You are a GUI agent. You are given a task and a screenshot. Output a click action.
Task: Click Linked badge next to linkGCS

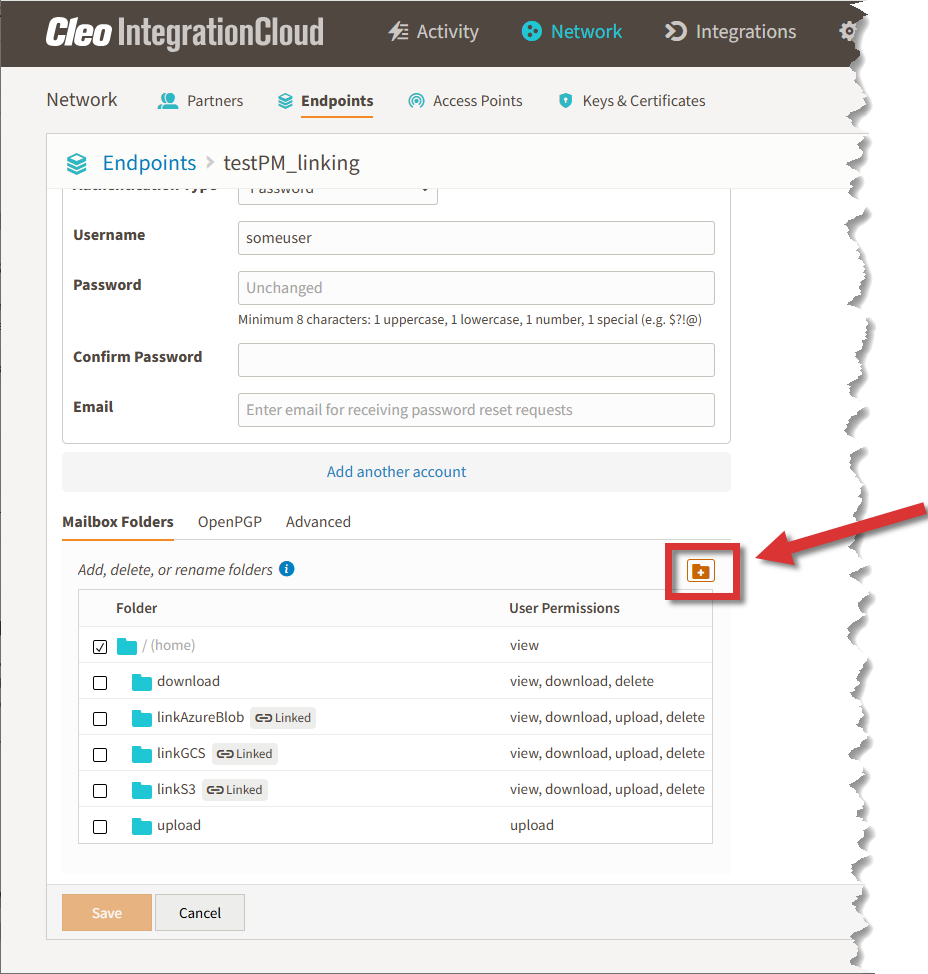[244, 753]
